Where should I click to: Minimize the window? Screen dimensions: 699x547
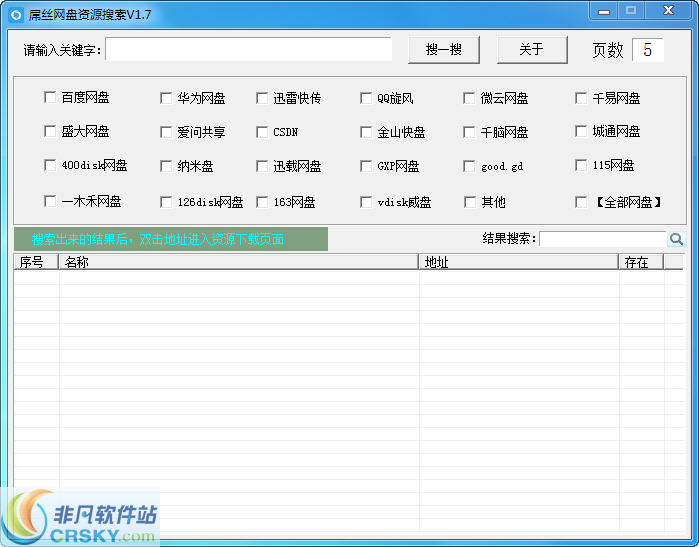pos(604,11)
